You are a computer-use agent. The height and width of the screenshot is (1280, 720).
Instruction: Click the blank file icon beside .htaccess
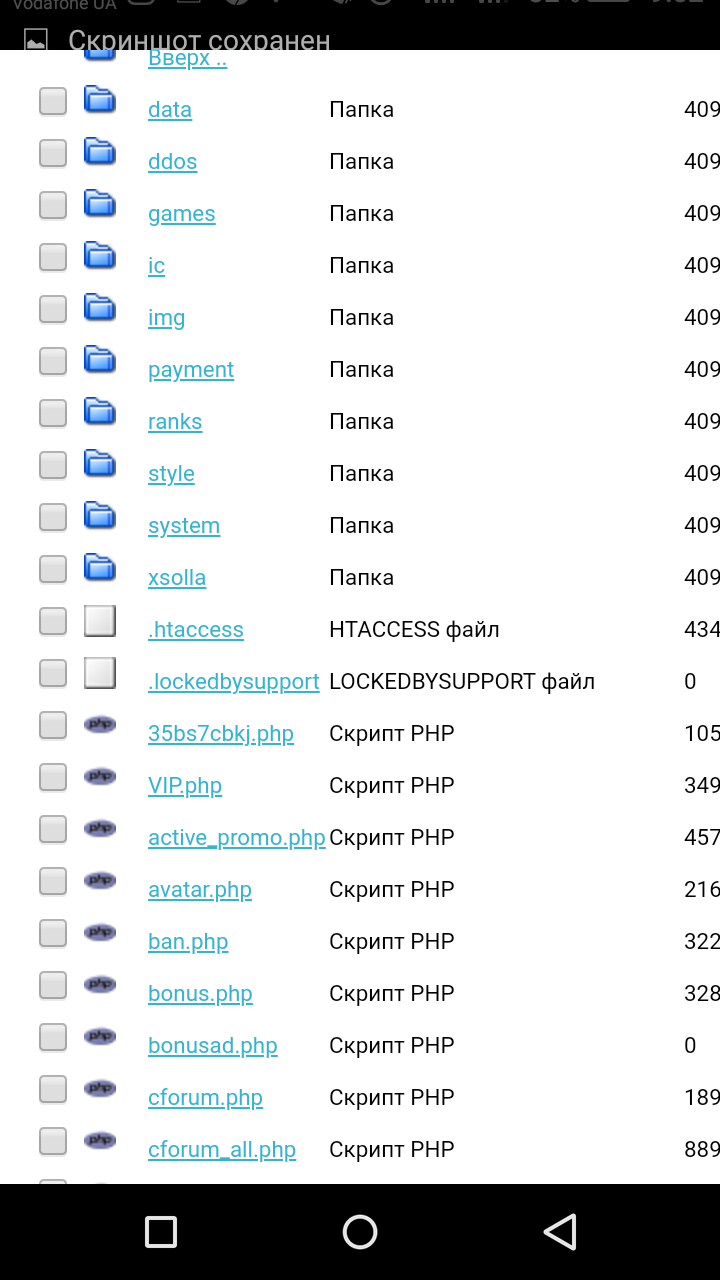click(100, 621)
